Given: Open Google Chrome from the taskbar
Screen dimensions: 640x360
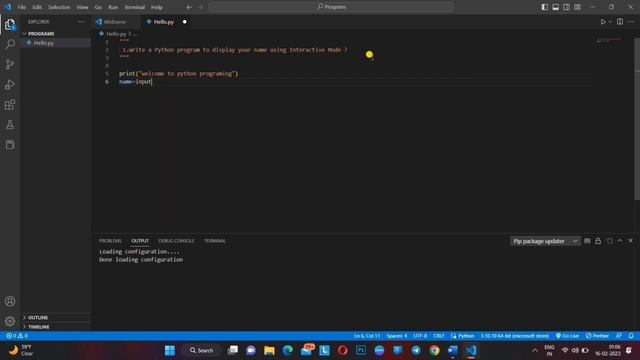Looking at the screenshot, I should point(434,350).
